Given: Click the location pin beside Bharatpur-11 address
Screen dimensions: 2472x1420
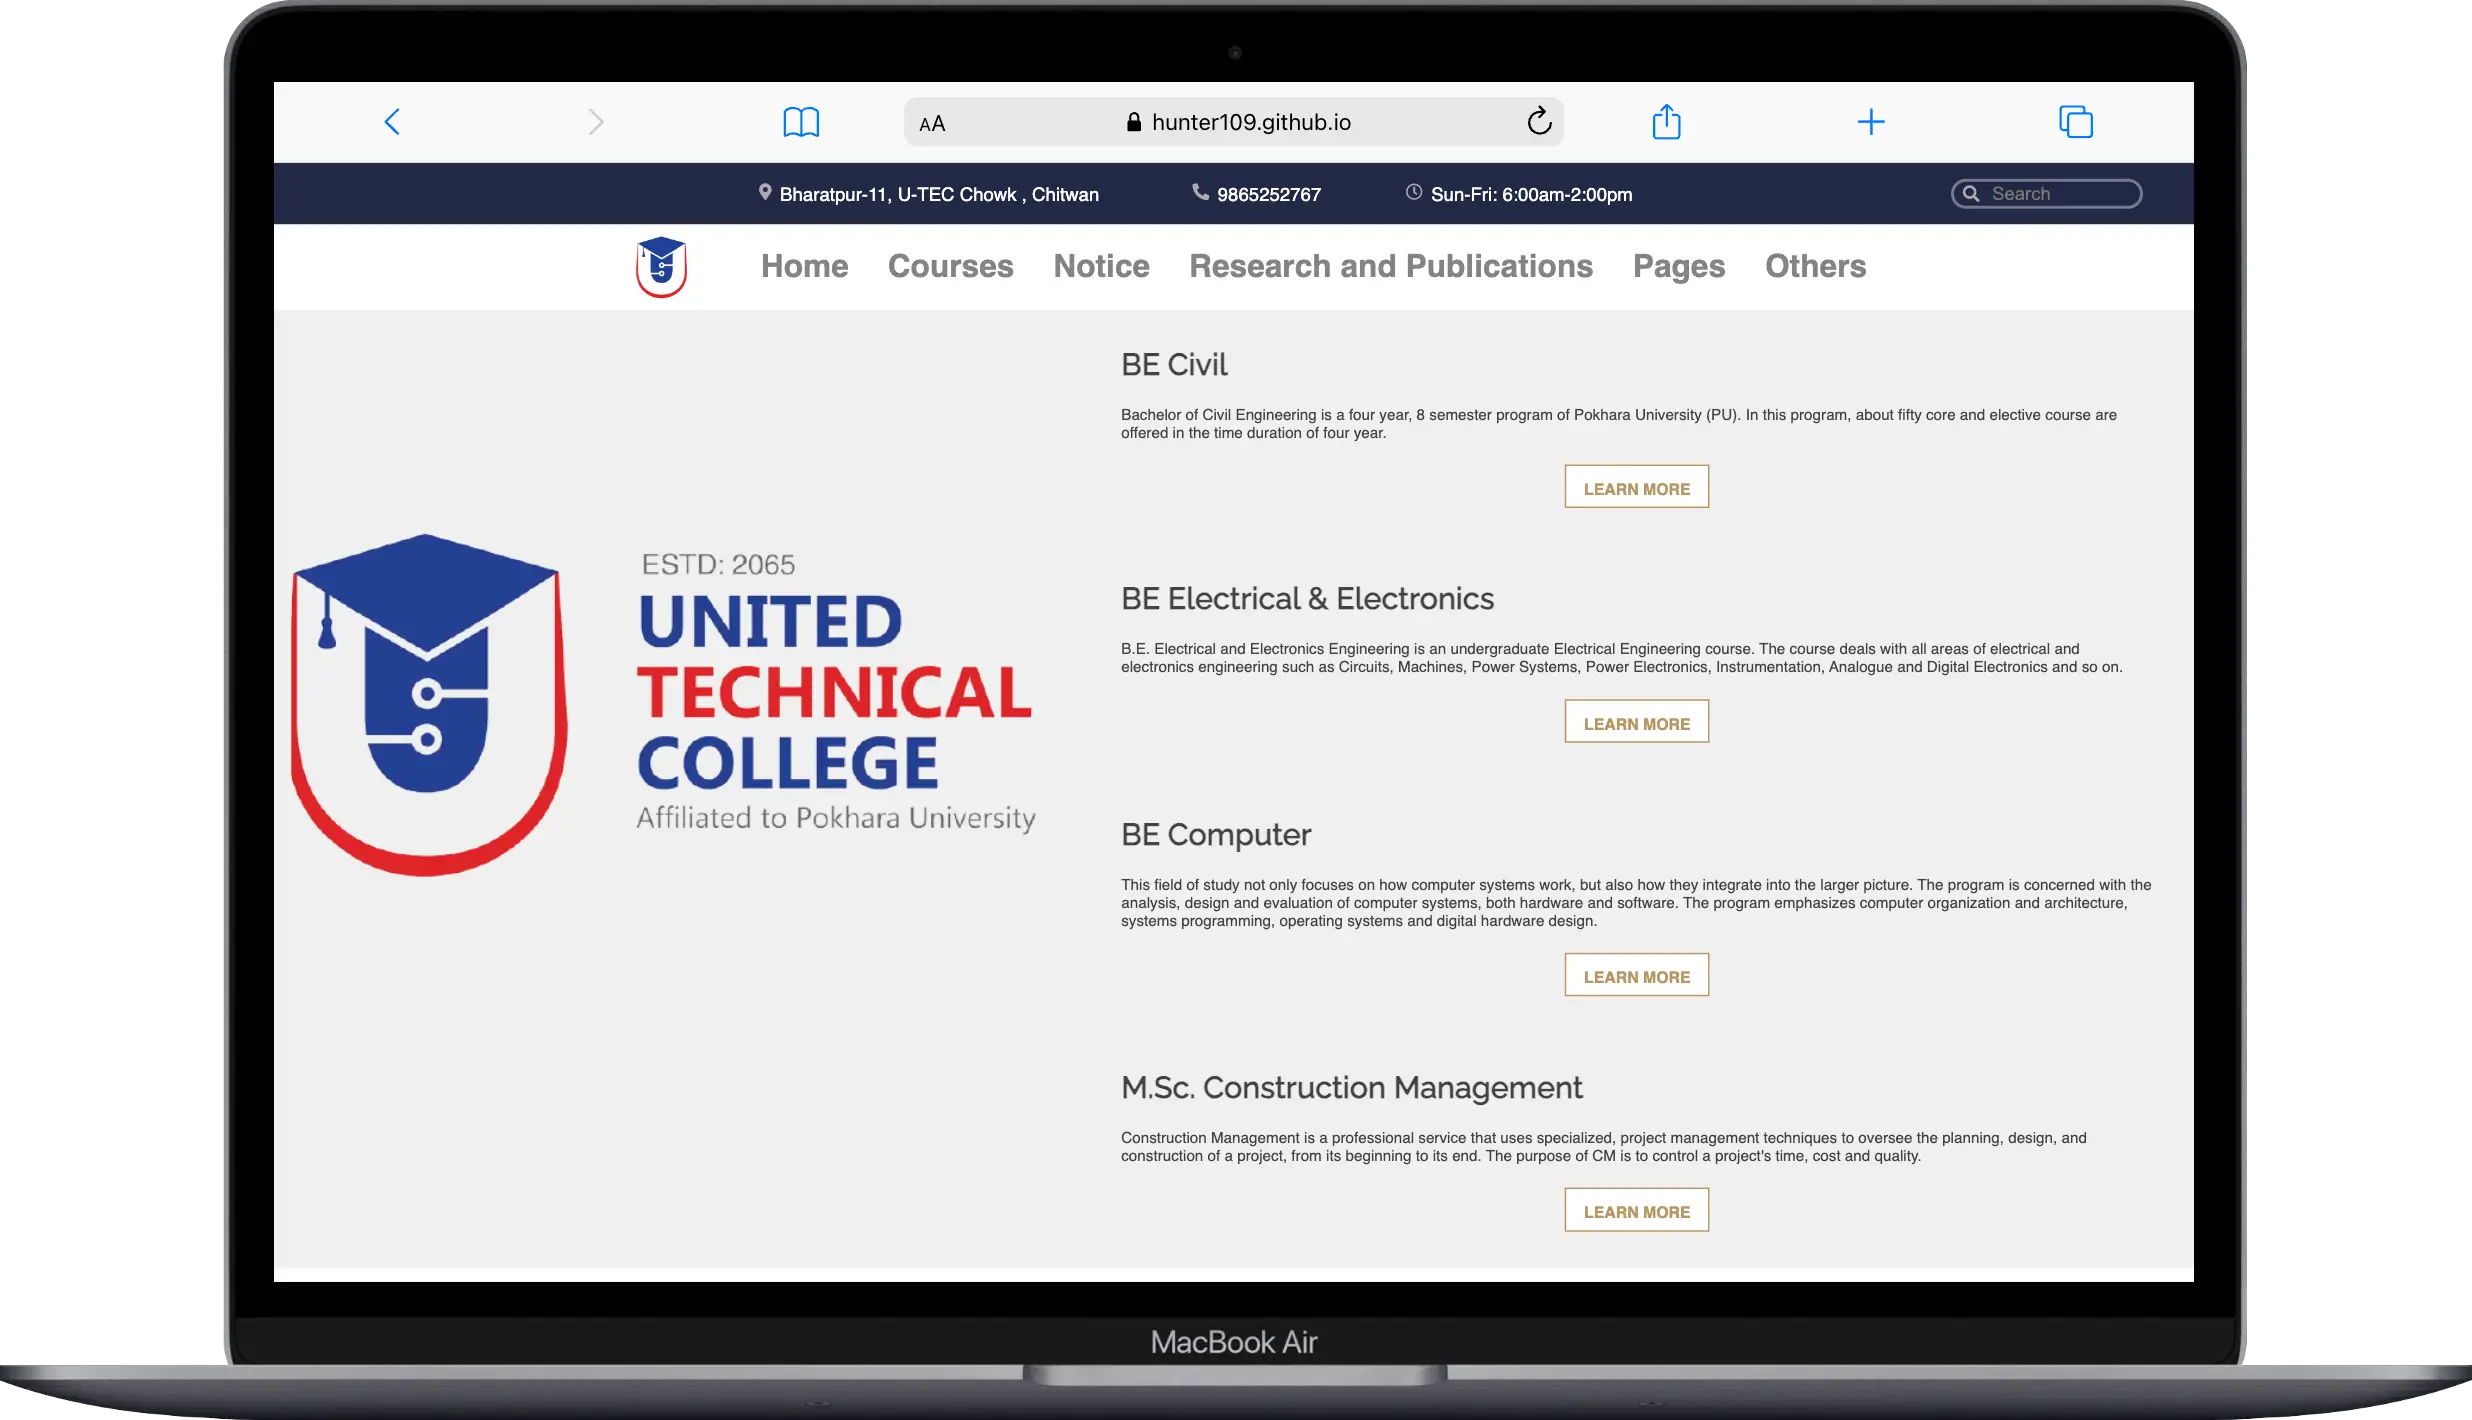Looking at the screenshot, I should click(x=765, y=192).
